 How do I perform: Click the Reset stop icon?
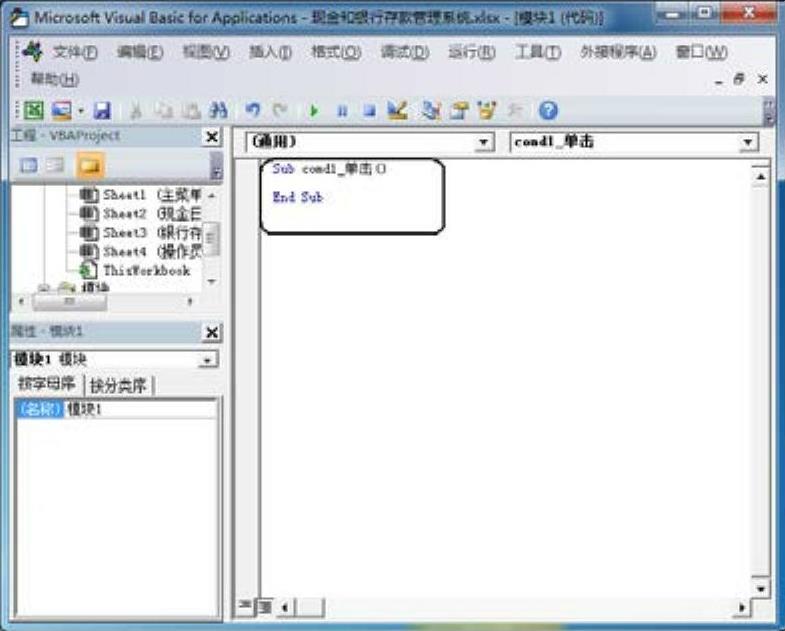click(369, 110)
